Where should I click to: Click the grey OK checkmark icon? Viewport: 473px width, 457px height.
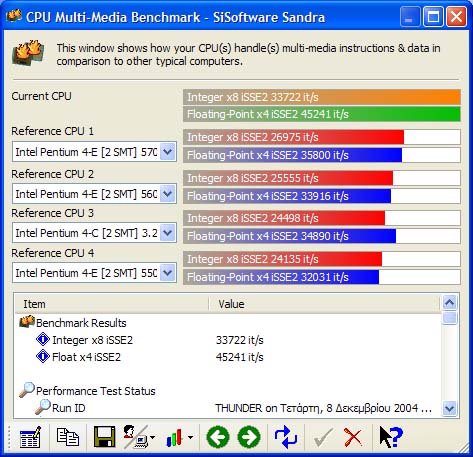point(323,437)
